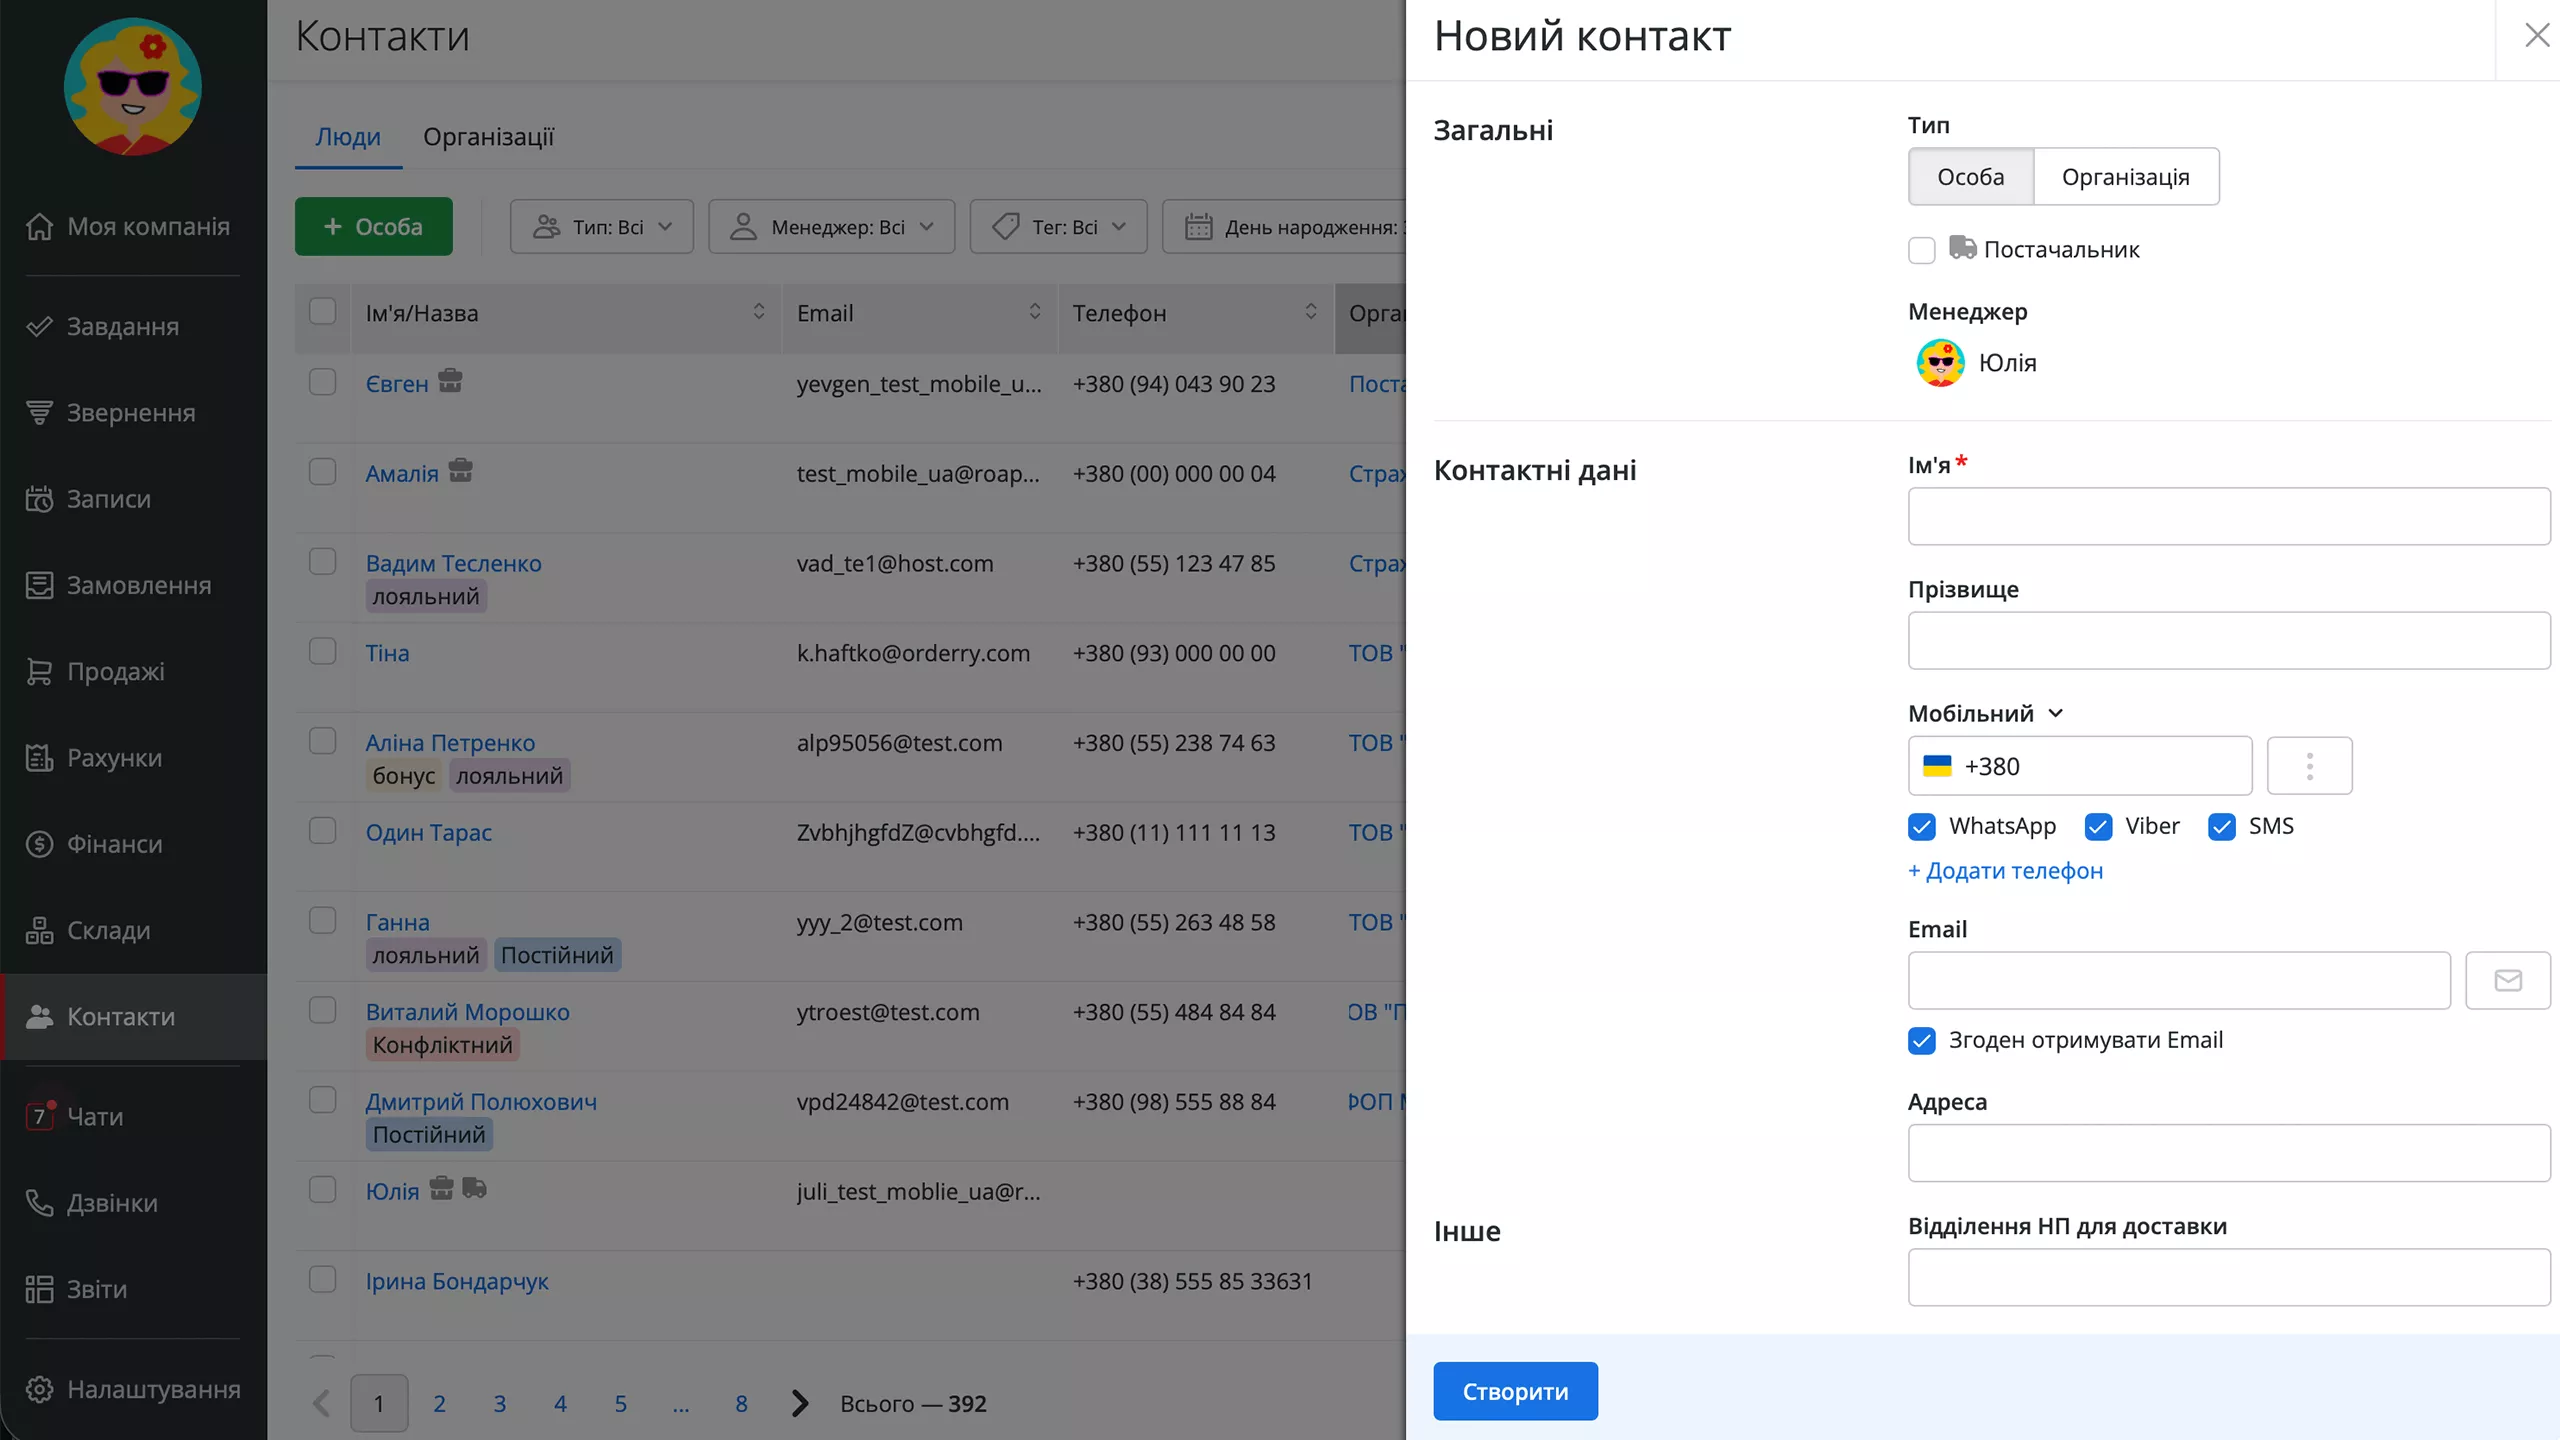Click the Ім'я input field
Screen dimensions: 2560x1440
(x=2228, y=516)
